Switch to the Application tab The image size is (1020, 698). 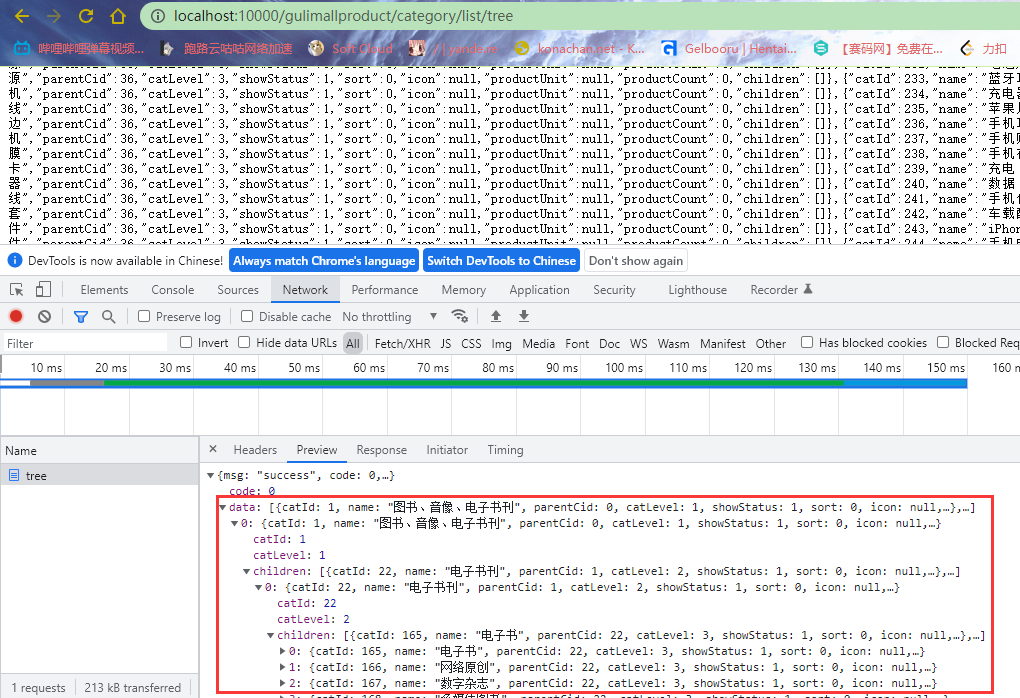click(539, 289)
